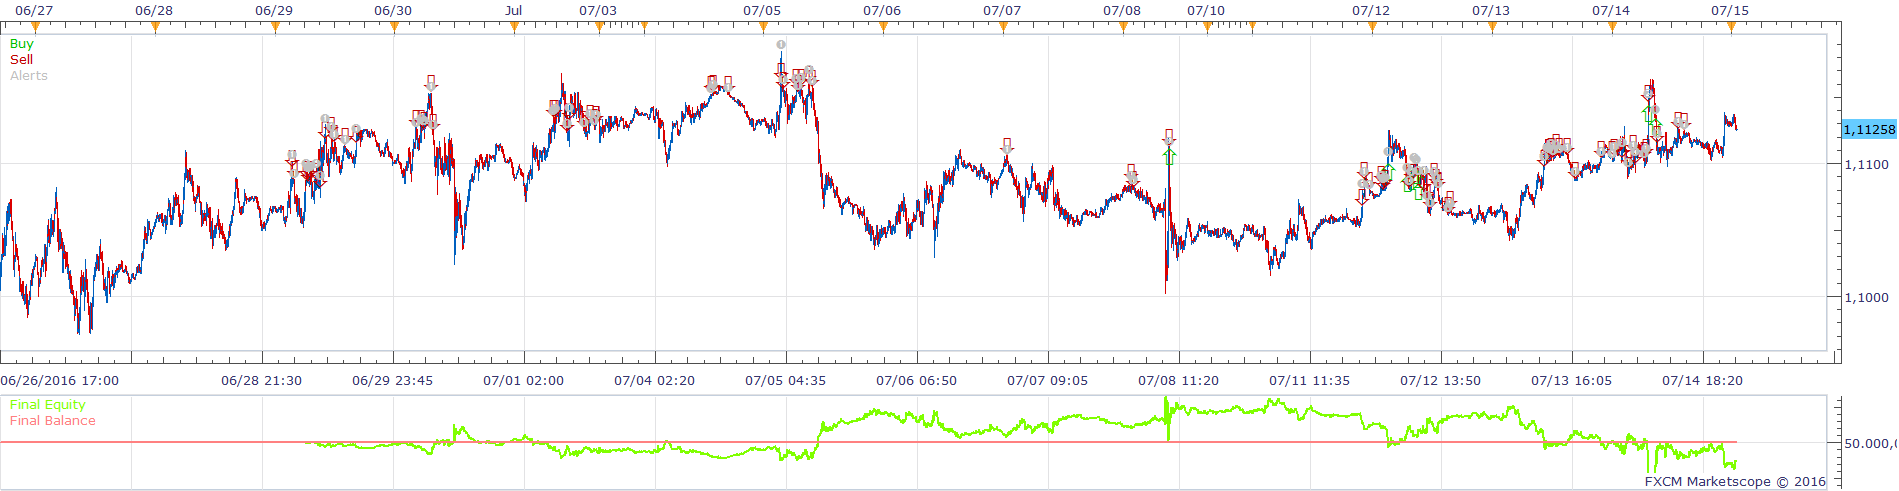Click the green buy arrow at the 07/08 price spike

1169,156
